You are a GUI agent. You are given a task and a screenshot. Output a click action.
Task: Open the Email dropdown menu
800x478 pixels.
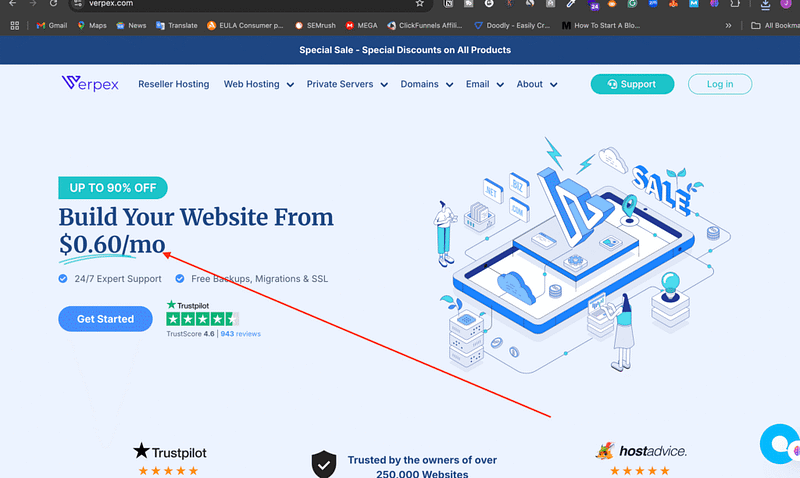[x=485, y=84]
